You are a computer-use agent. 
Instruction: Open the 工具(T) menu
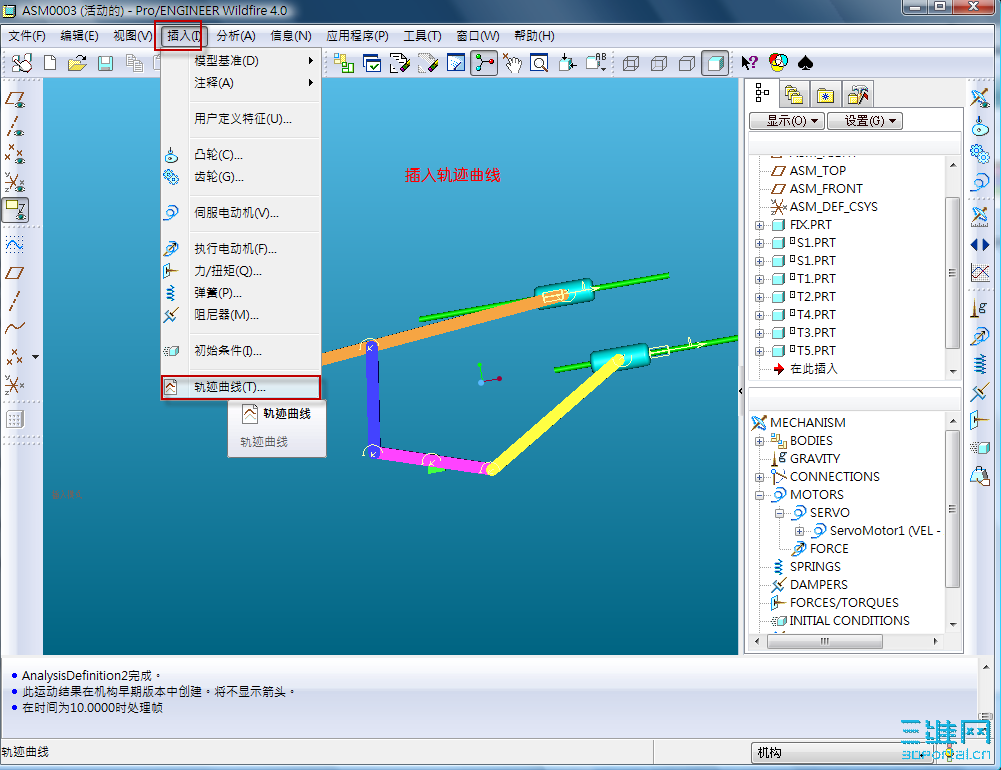(x=422, y=36)
